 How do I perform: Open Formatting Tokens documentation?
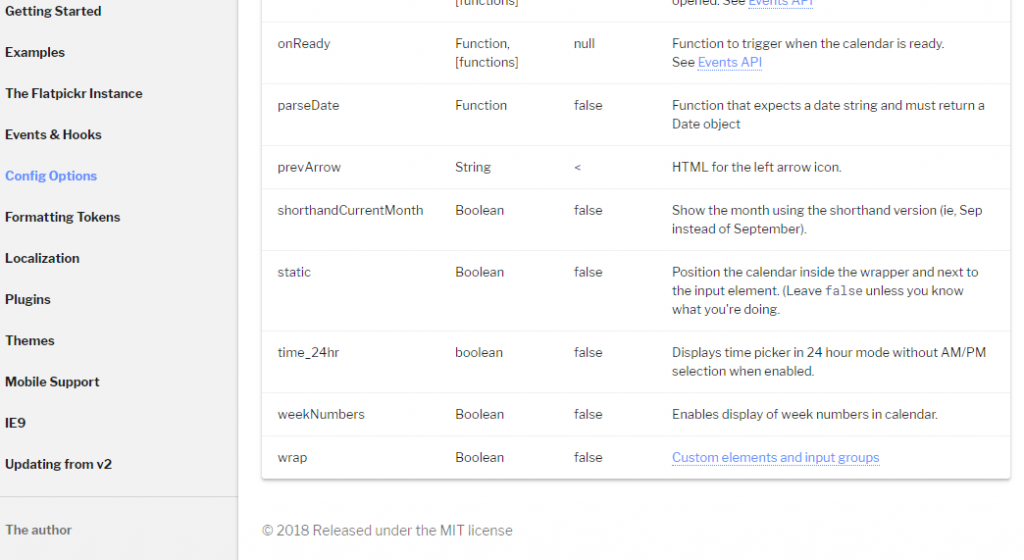(62, 217)
